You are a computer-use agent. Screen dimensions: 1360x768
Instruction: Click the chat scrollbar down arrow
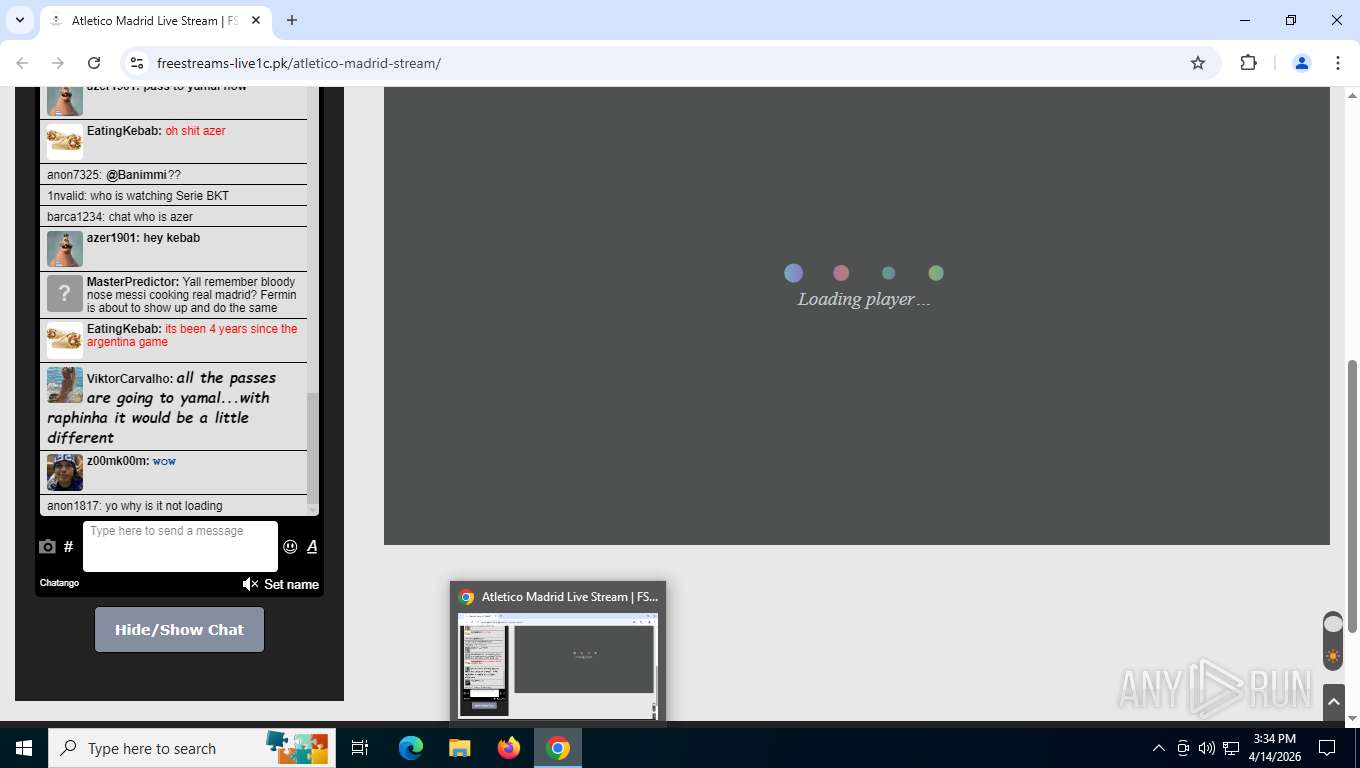coord(312,510)
